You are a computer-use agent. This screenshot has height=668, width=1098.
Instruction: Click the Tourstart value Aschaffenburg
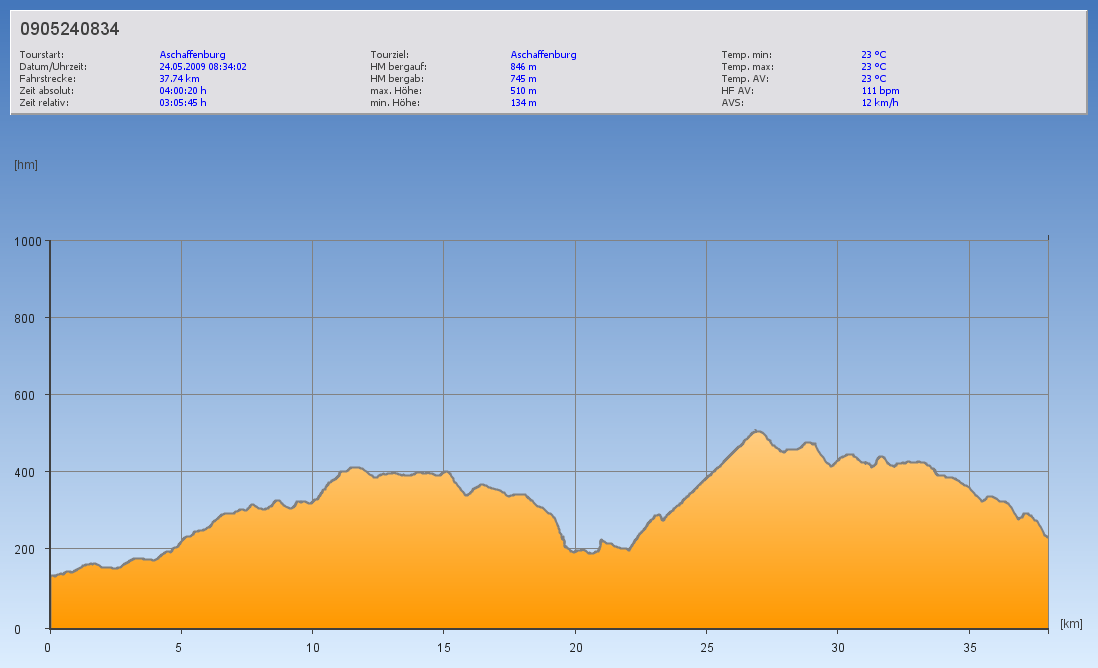(x=192, y=55)
